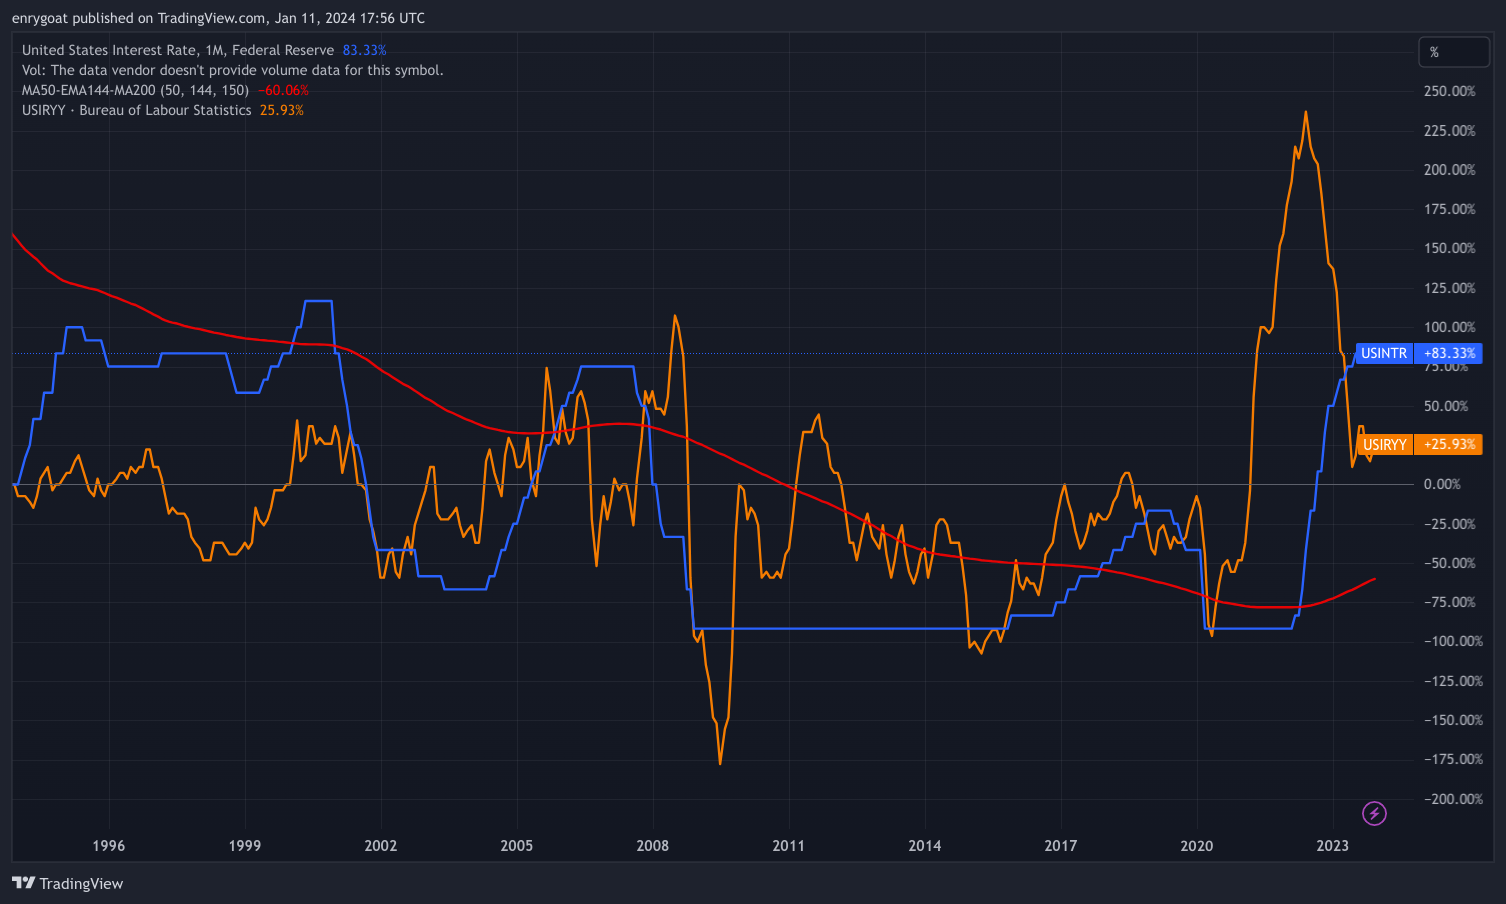Click the 0.00% price axis label

click(1442, 484)
